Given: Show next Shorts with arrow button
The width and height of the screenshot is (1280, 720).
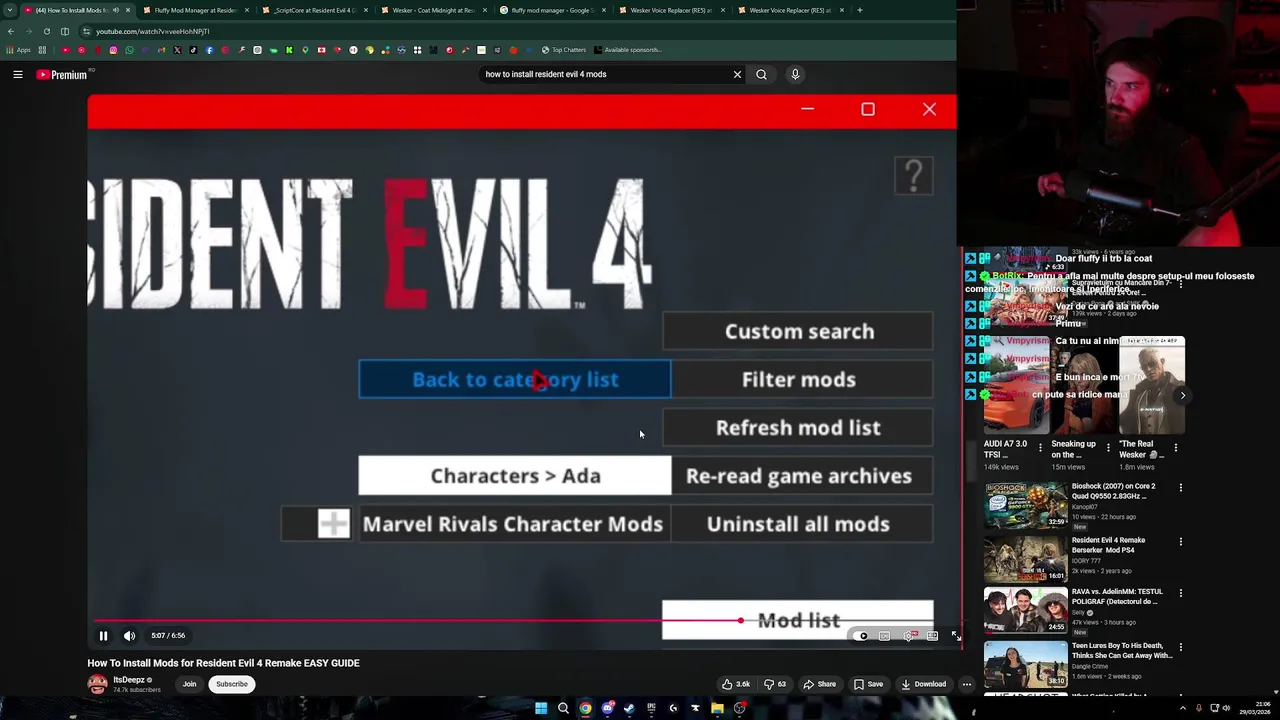Looking at the screenshot, I should tap(1182, 395).
